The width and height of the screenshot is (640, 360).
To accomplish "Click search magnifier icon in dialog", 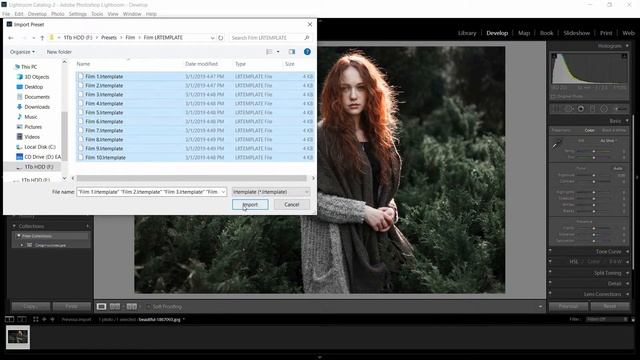I will (307, 38).
